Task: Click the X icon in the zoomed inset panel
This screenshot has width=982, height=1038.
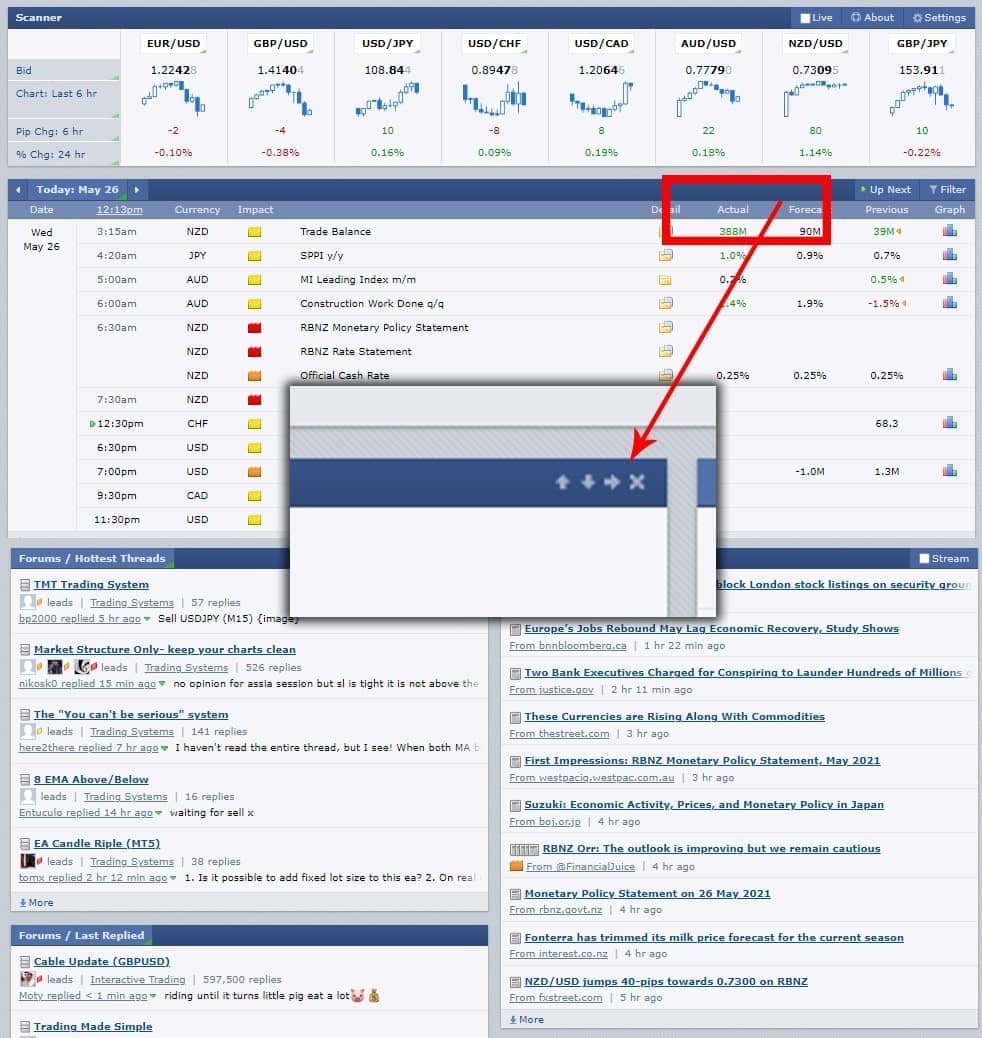Action: 637,482
